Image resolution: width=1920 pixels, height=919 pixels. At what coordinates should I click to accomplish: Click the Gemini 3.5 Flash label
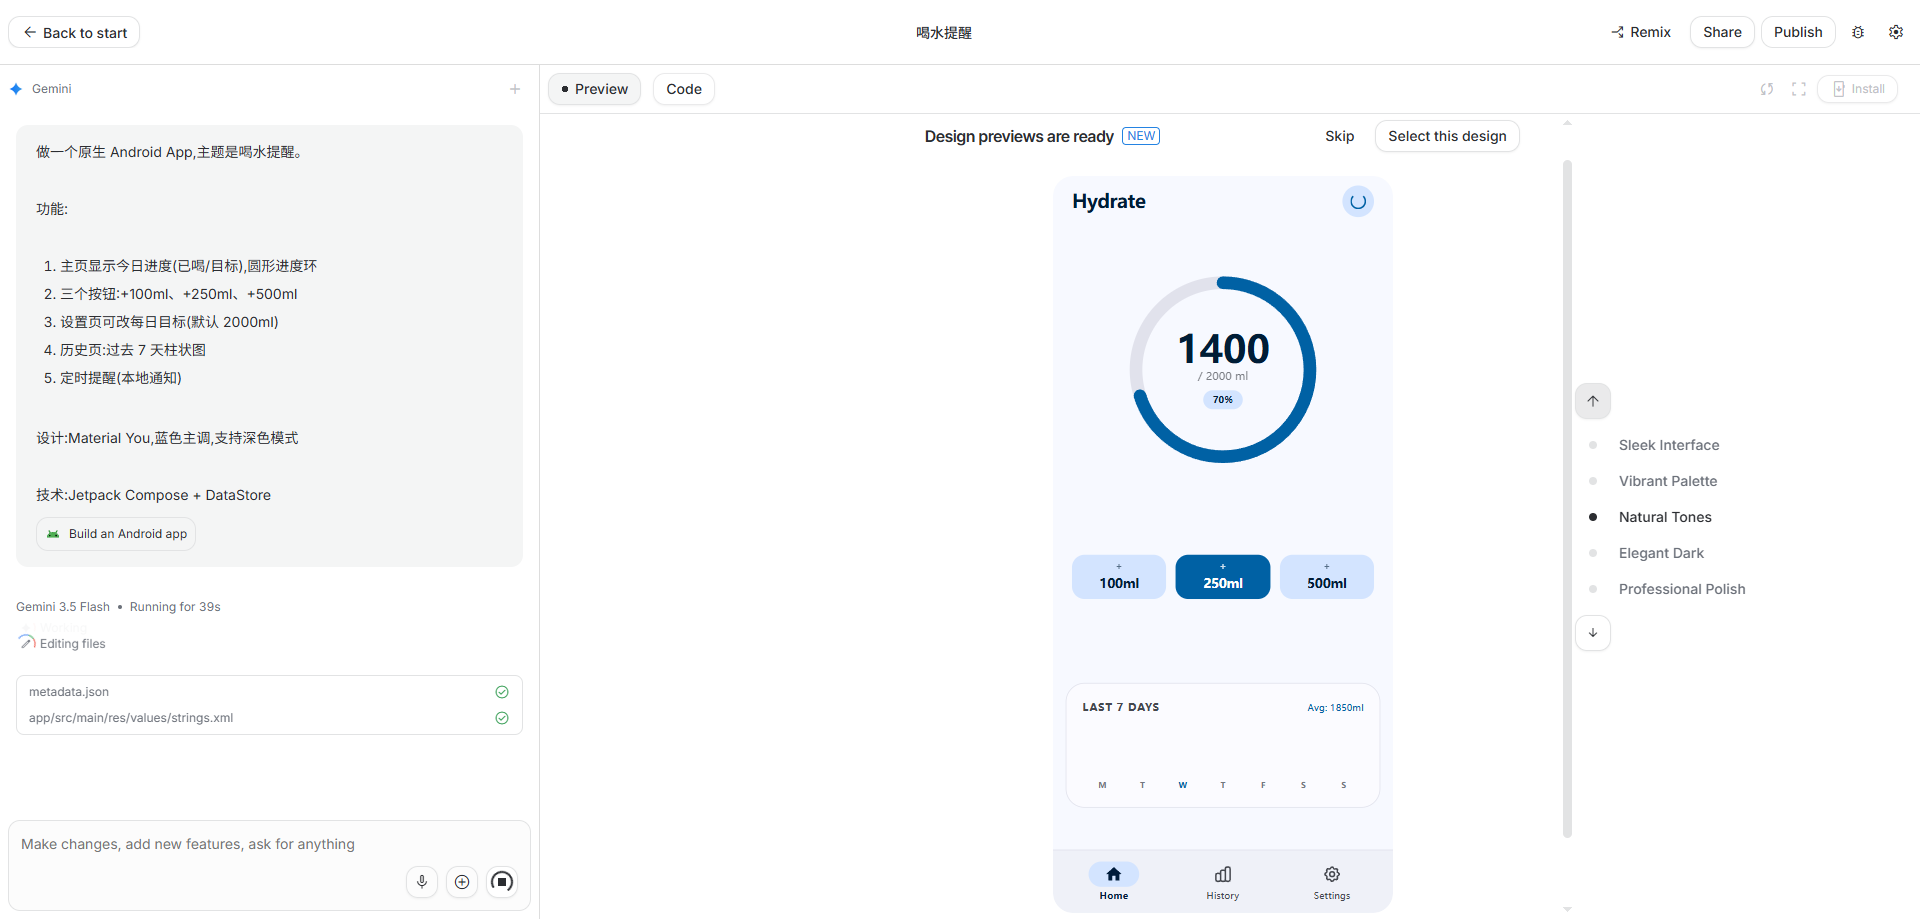pos(63,607)
